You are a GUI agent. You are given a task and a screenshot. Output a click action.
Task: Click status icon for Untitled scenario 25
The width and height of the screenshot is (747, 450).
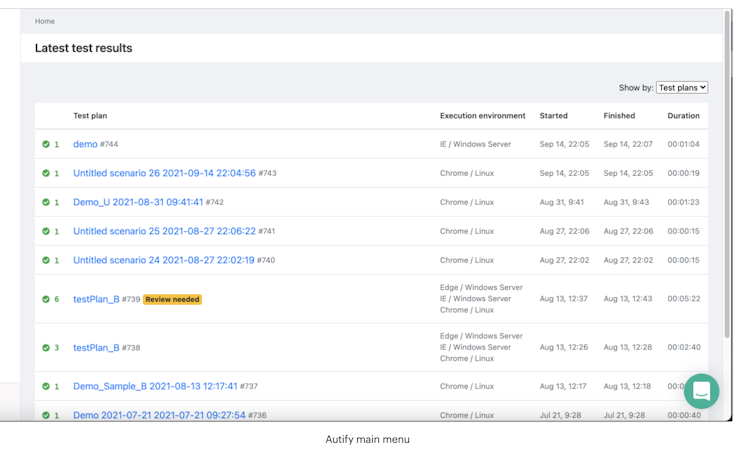pos(46,232)
